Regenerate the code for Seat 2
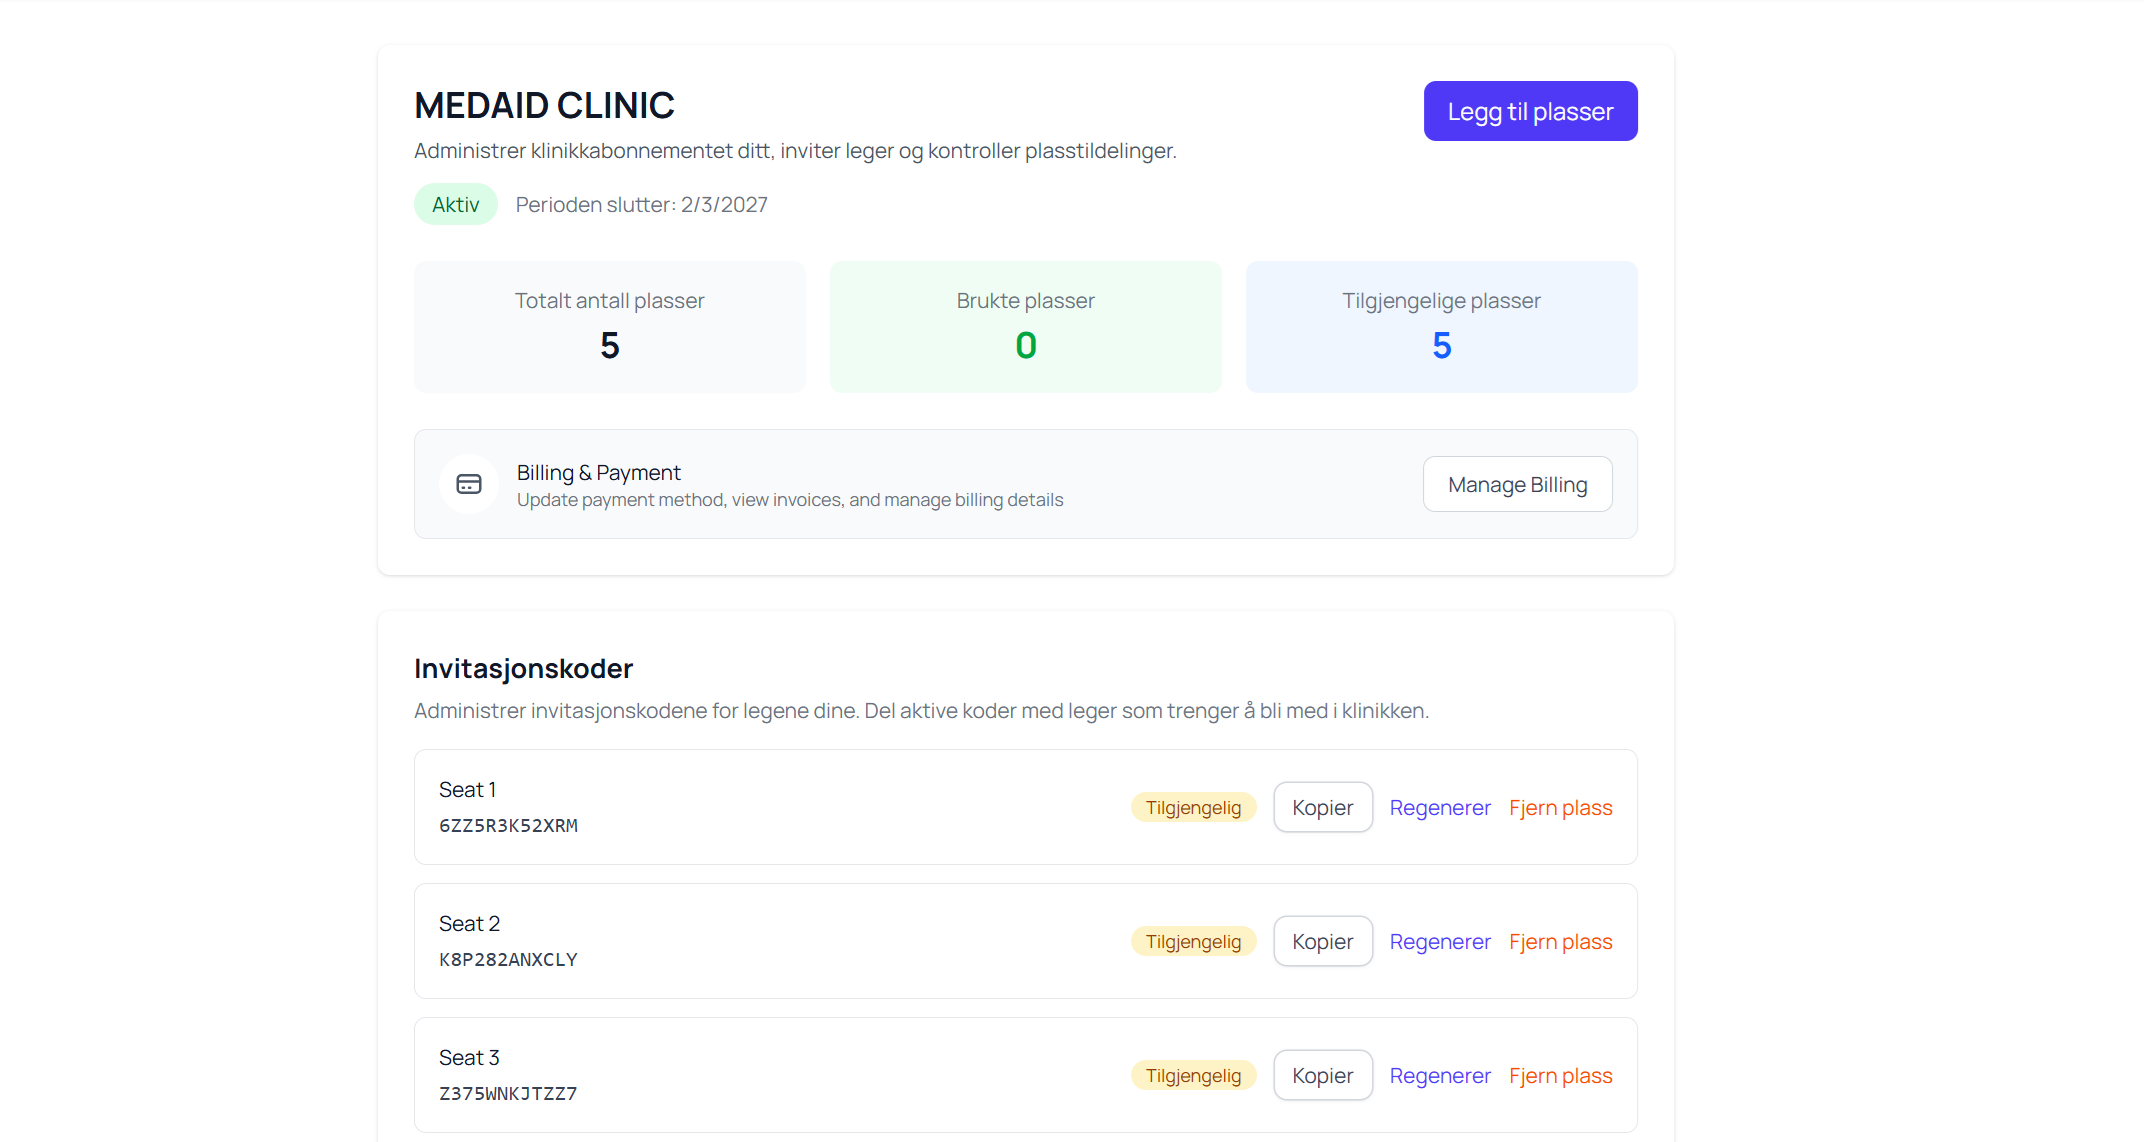The image size is (2144, 1142). tap(1440, 941)
